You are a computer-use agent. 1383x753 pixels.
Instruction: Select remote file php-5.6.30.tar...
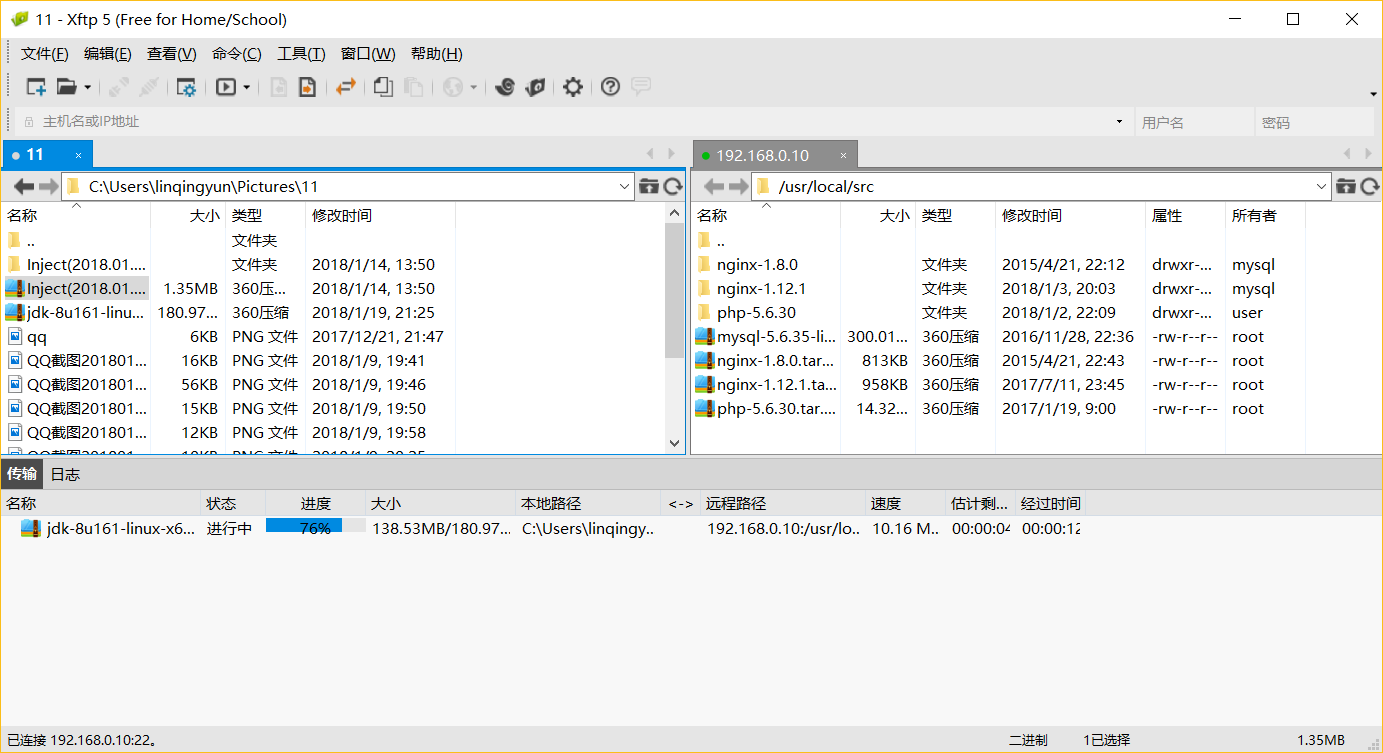[x=765, y=408]
